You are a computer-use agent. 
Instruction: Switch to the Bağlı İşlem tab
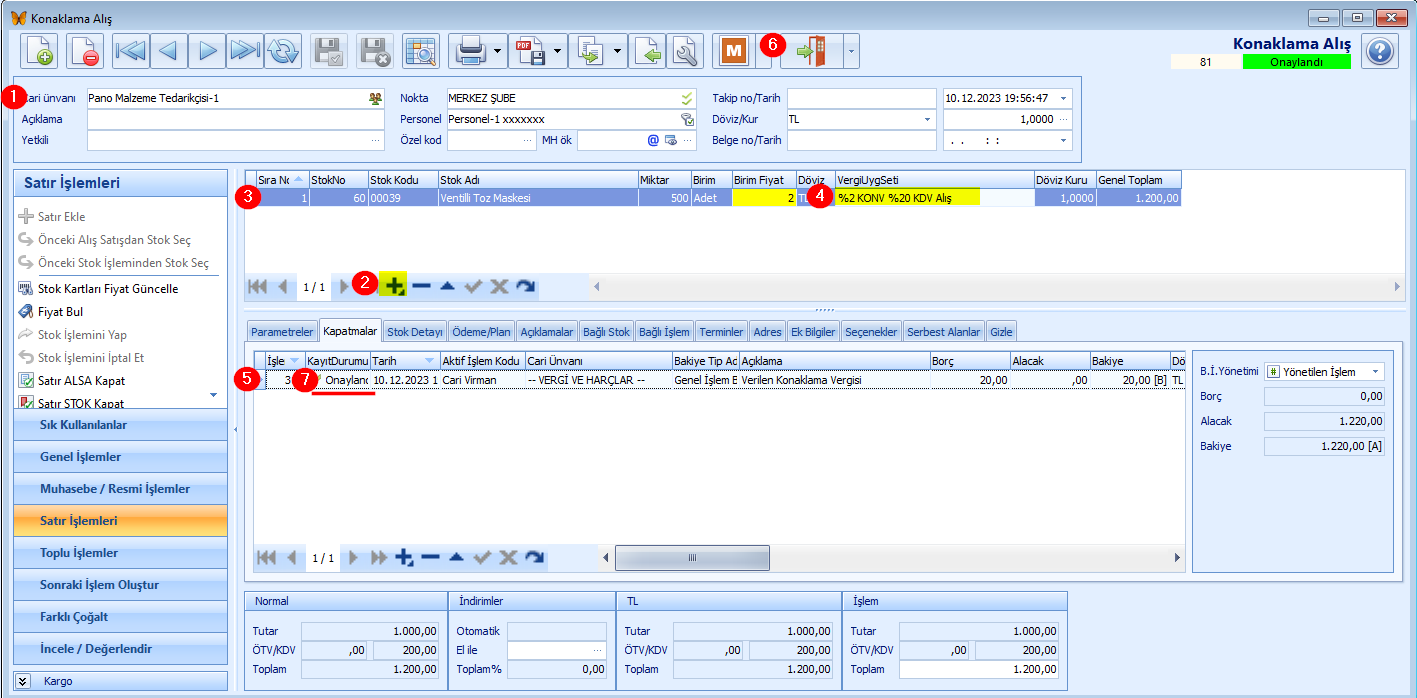[664, 332]
